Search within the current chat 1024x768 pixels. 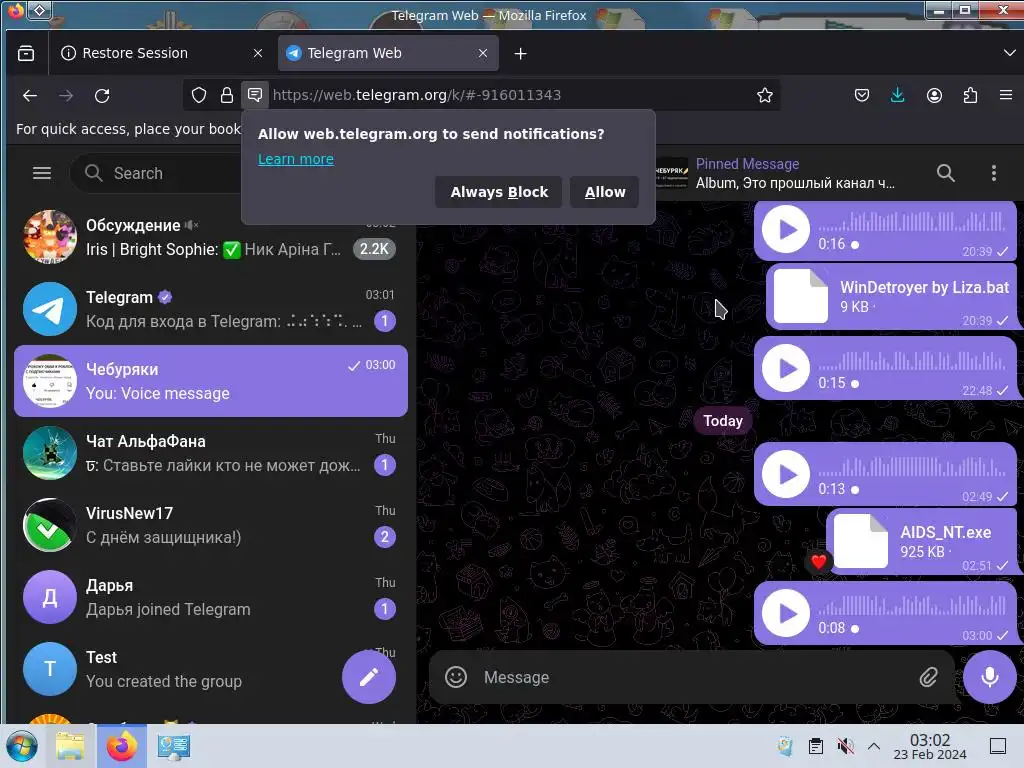point(946,173)
